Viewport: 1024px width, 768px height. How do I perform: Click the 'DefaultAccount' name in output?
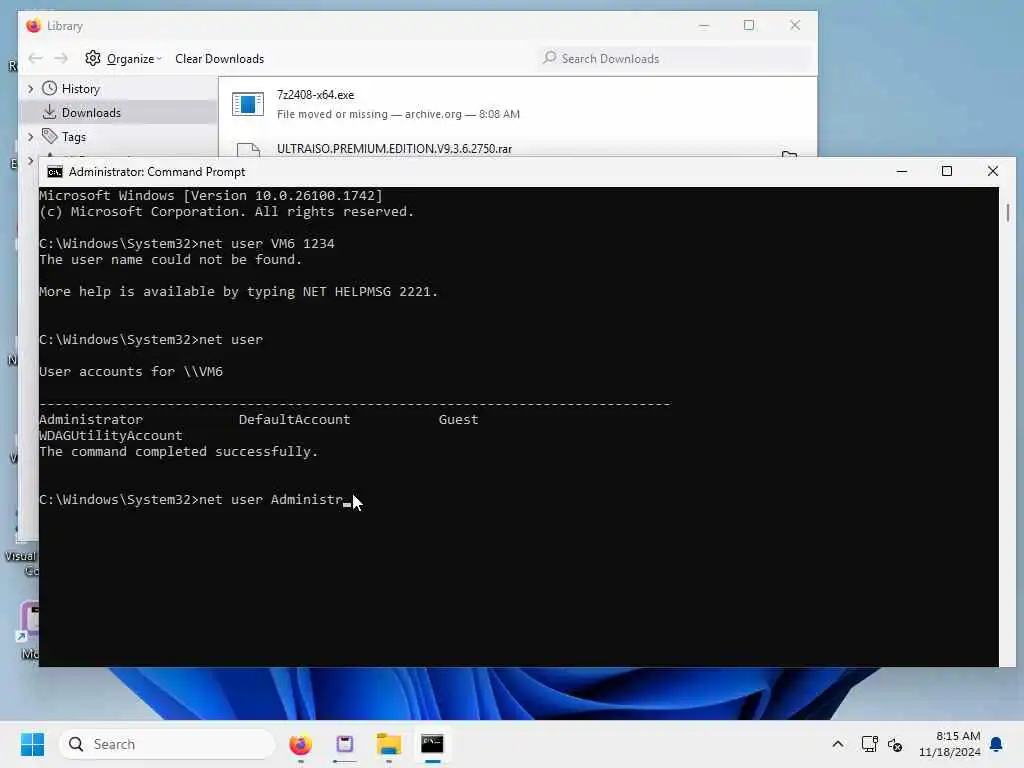[295, 419]
